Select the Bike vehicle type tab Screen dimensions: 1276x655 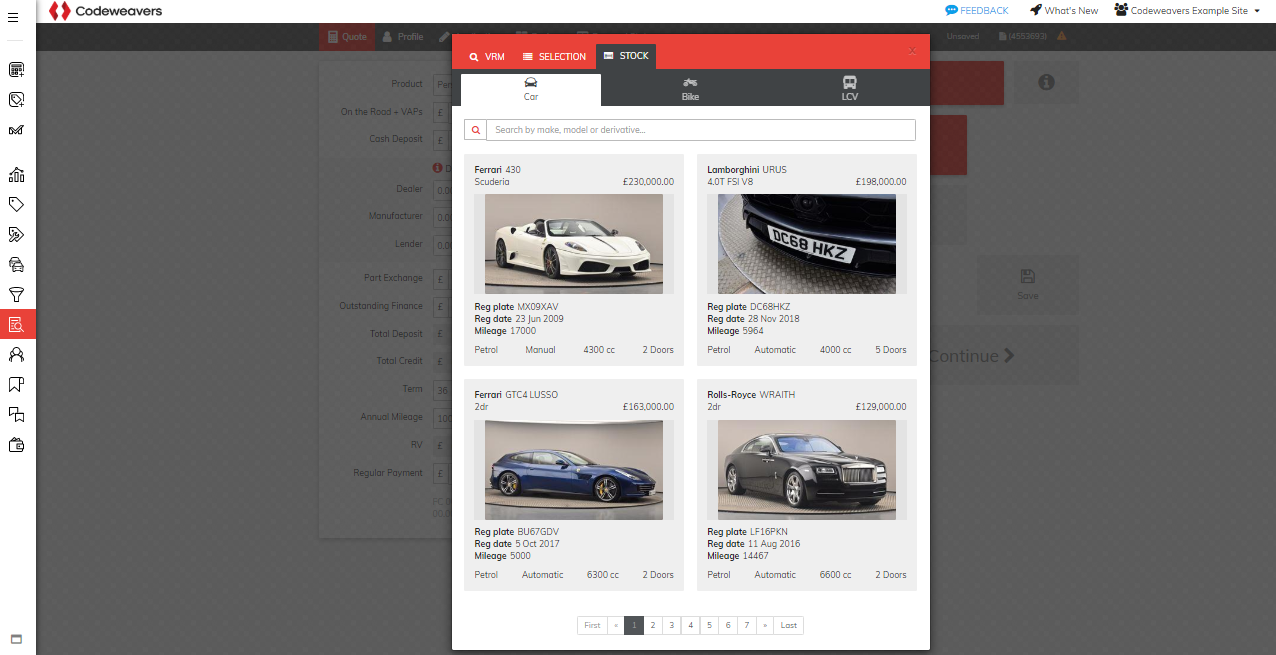click(690, 89)
